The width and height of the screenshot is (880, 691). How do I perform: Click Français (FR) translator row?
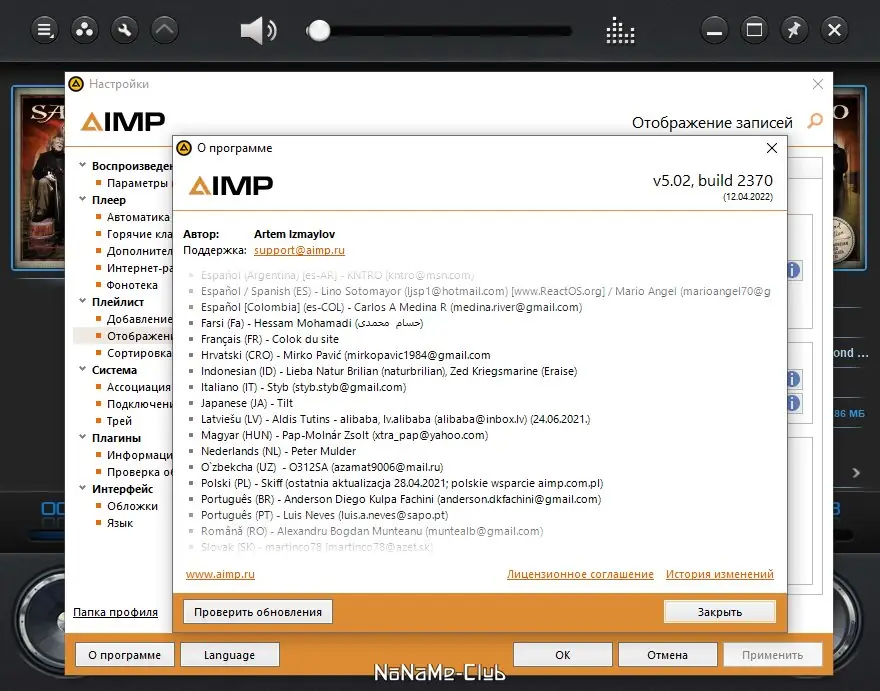point(269,339)
